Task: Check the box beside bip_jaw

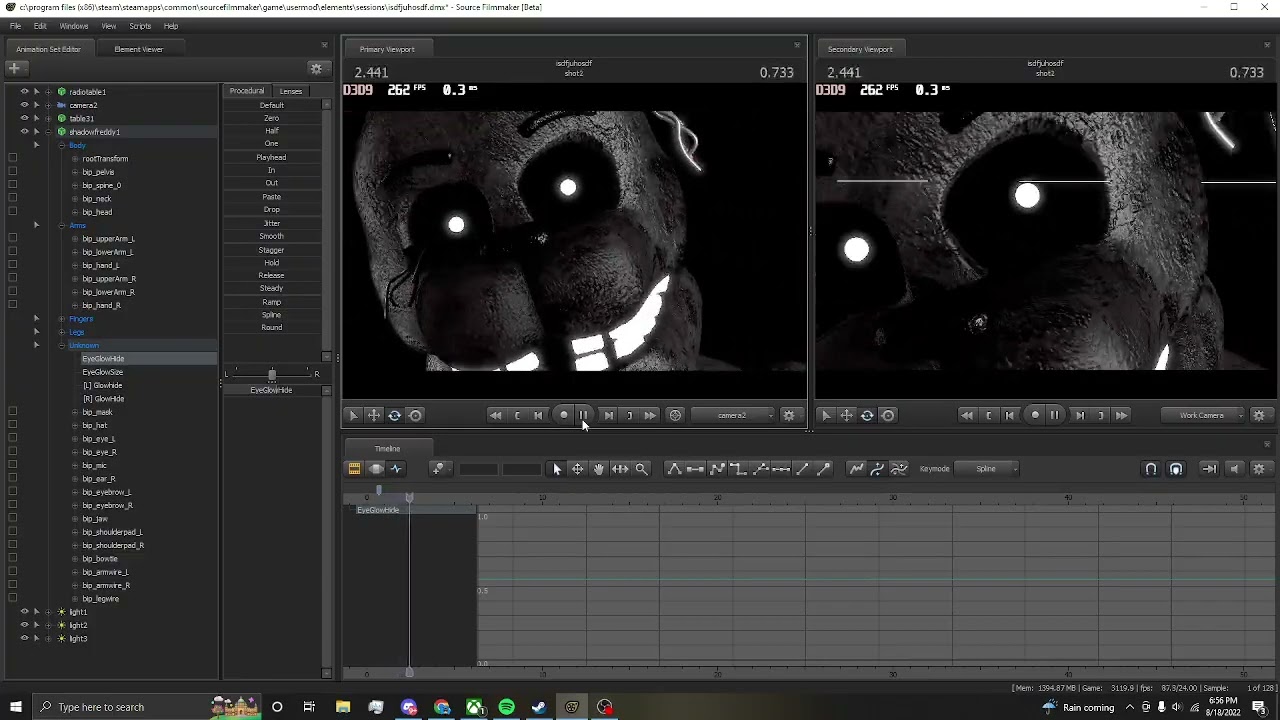Action: (12, 519)
